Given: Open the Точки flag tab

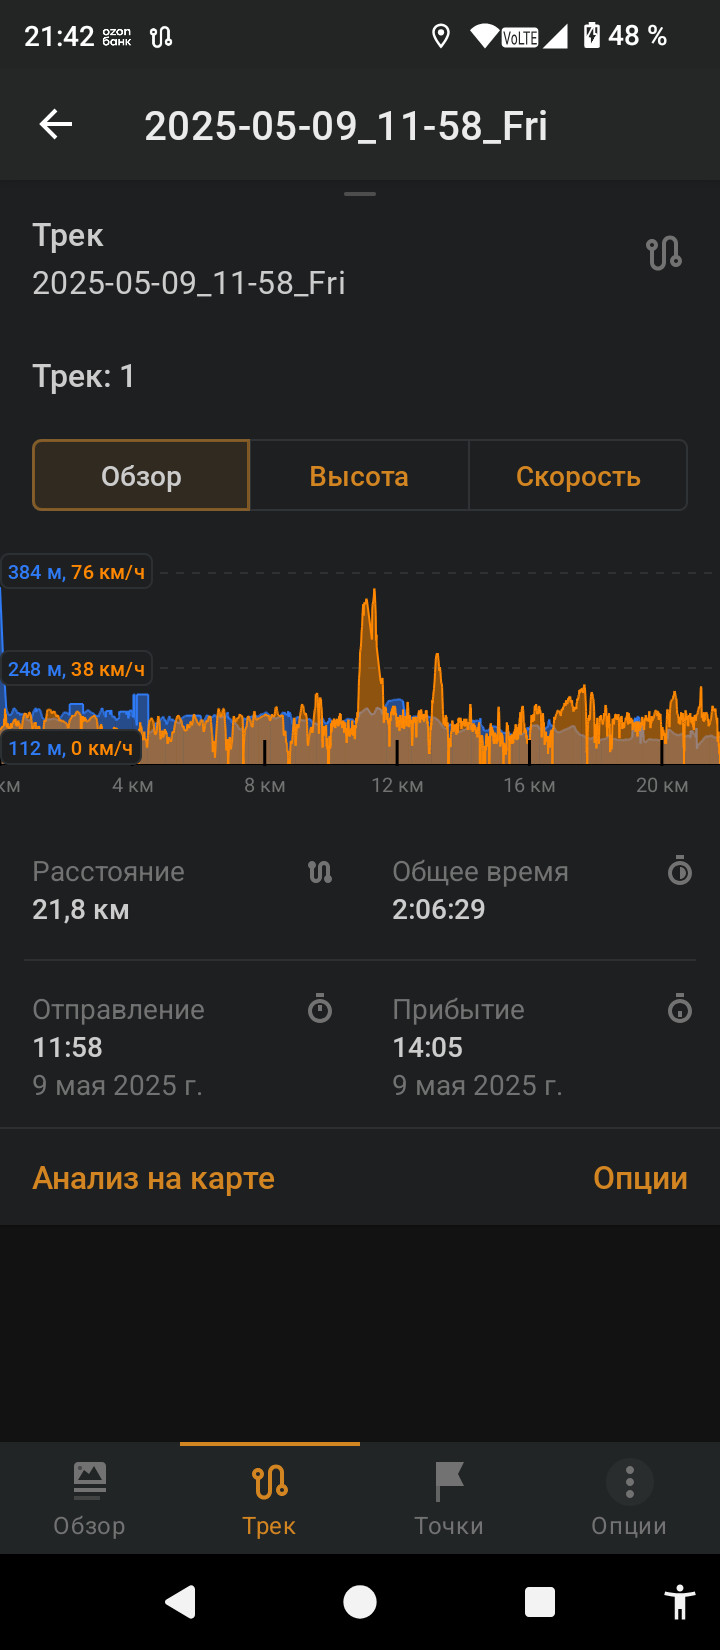Looking at the screenshot, I should pyautogui.click(x=449, y=1499).
